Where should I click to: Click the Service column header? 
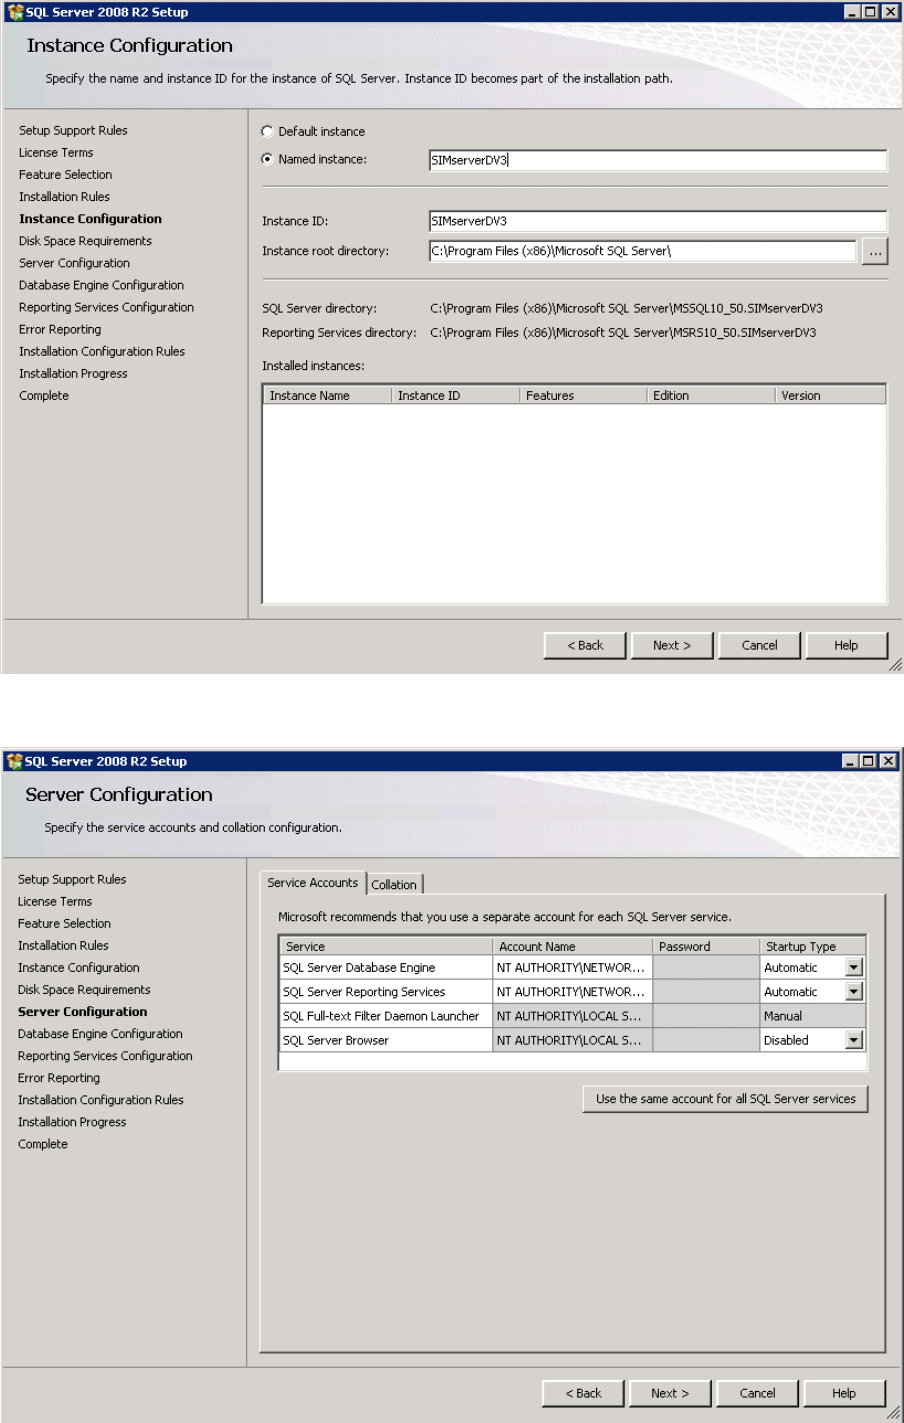point(386,946)
